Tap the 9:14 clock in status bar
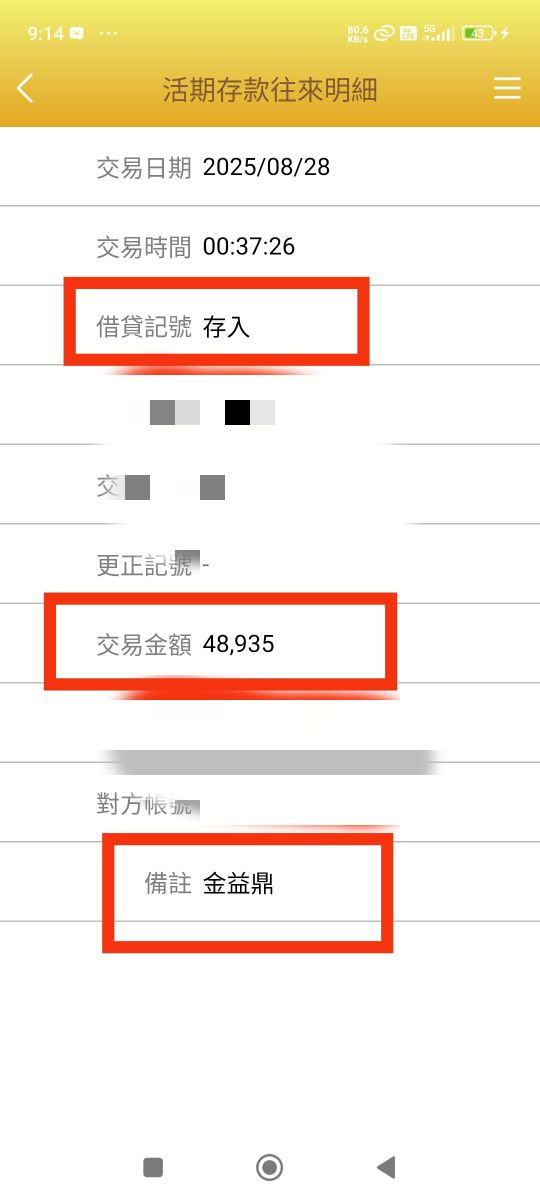This screenshot has width=540, height=1200. coord(45,33)
